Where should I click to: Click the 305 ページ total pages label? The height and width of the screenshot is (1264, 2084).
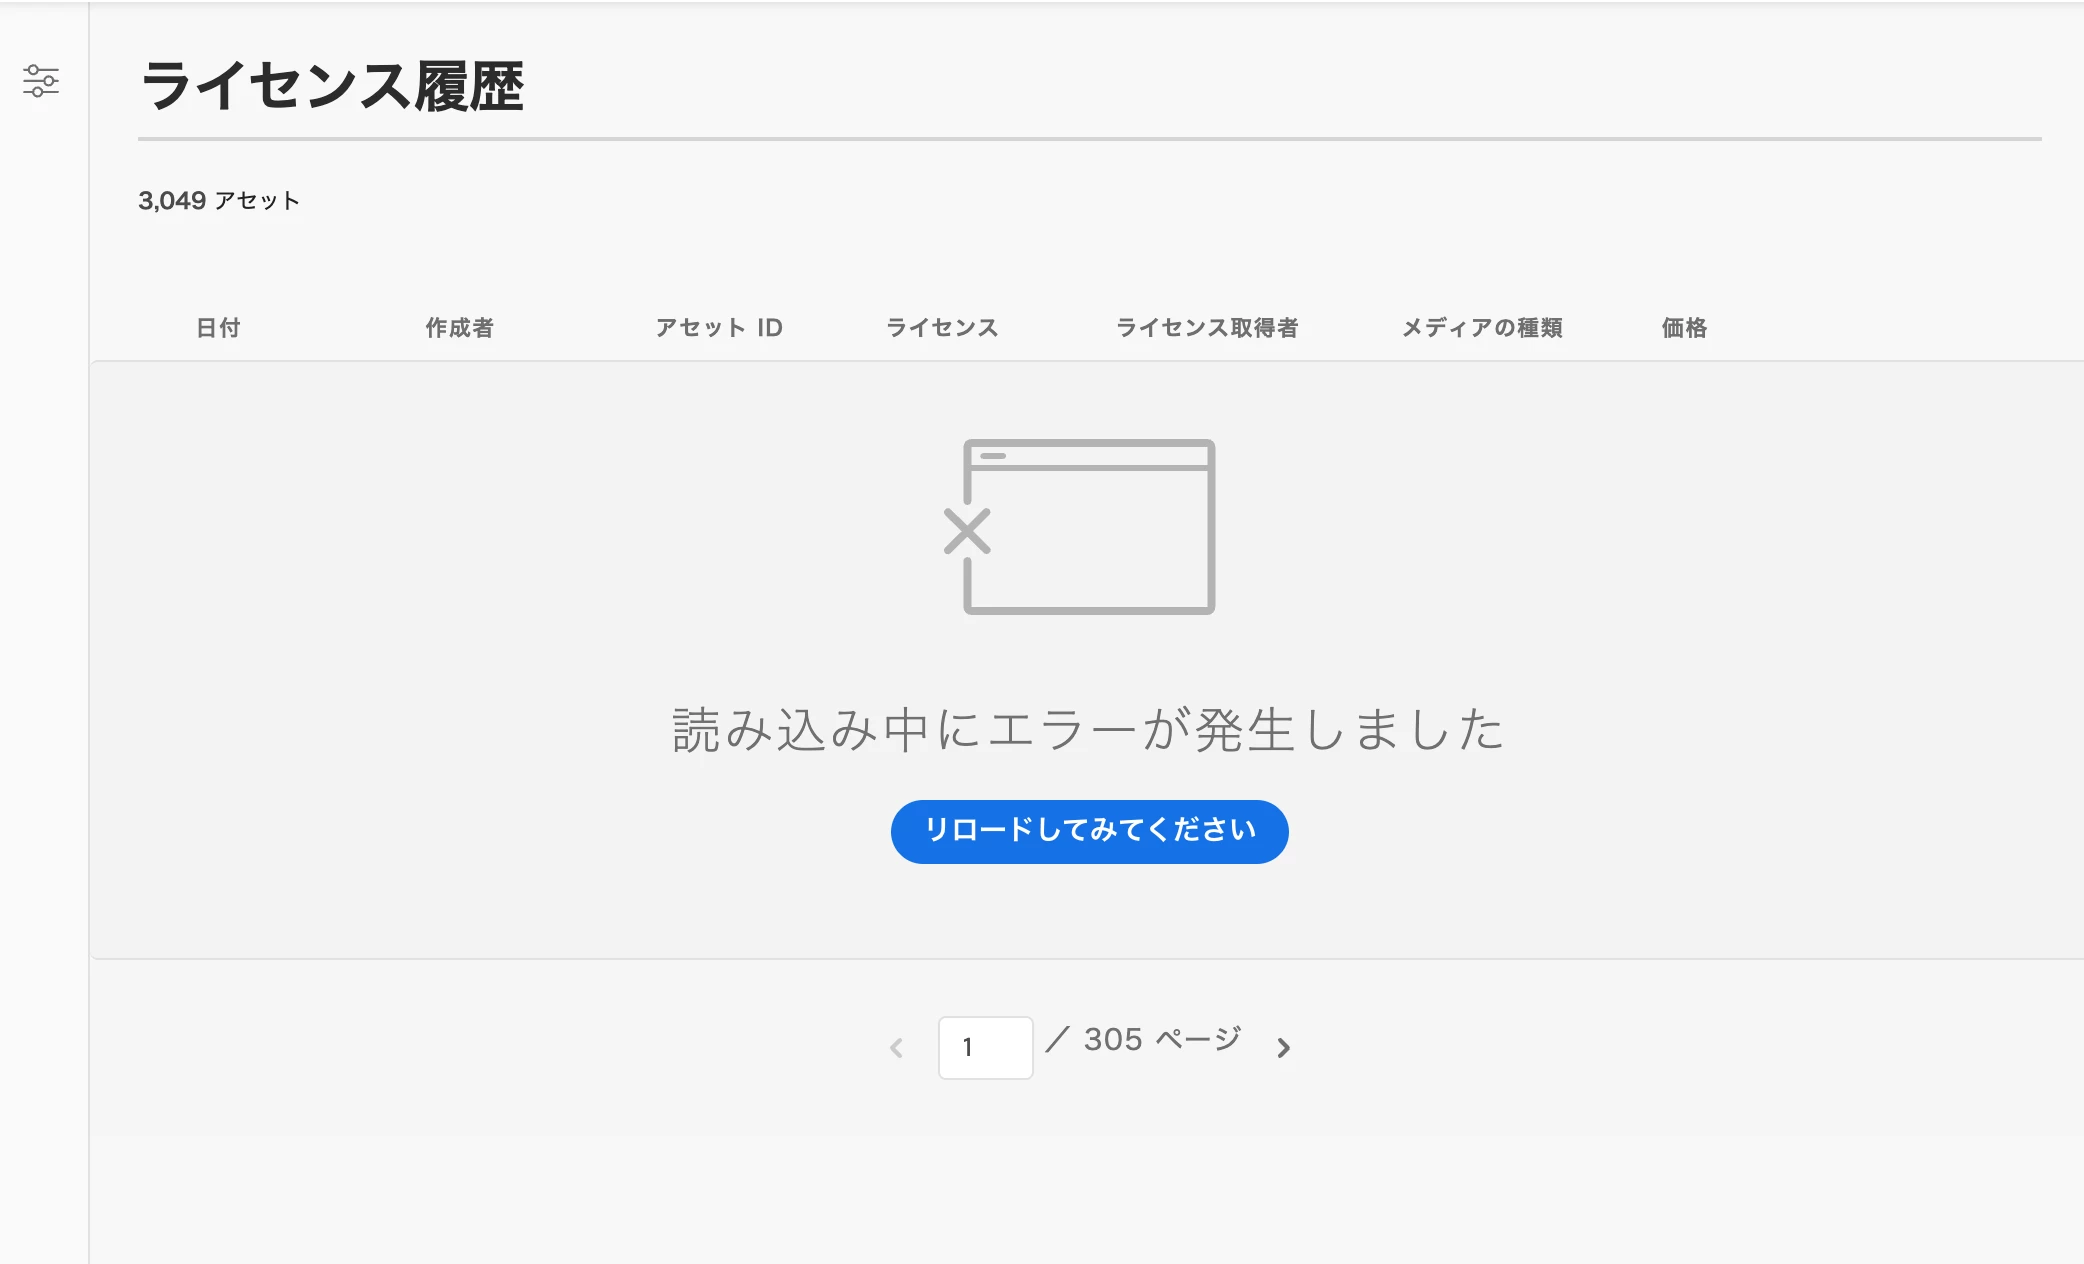[x=1162, y=1040]
